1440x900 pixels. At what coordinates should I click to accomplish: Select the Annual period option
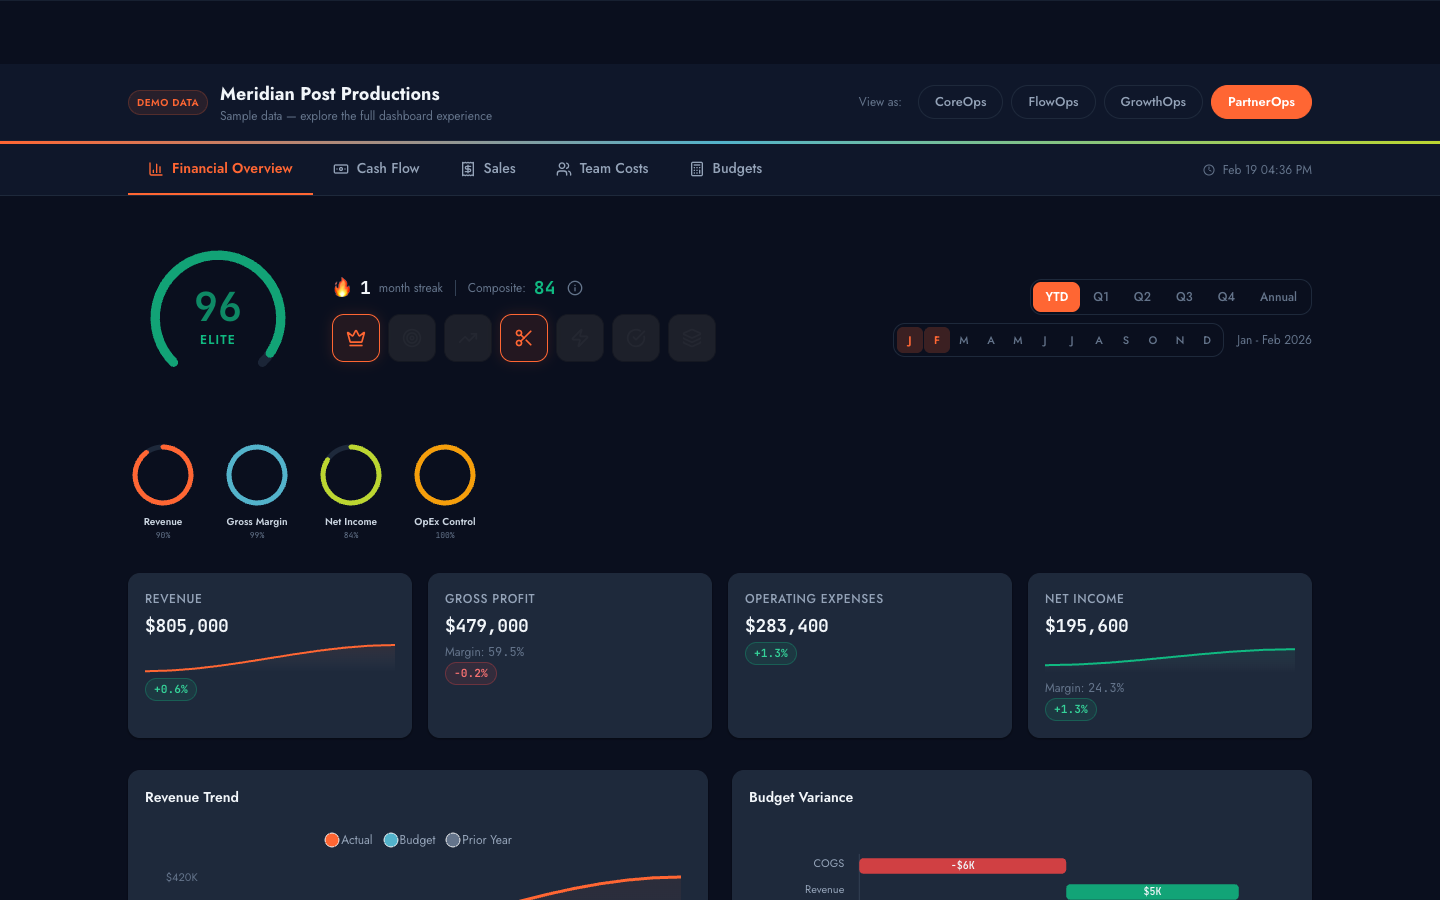pyautogui.click(x=1278, y=297)
